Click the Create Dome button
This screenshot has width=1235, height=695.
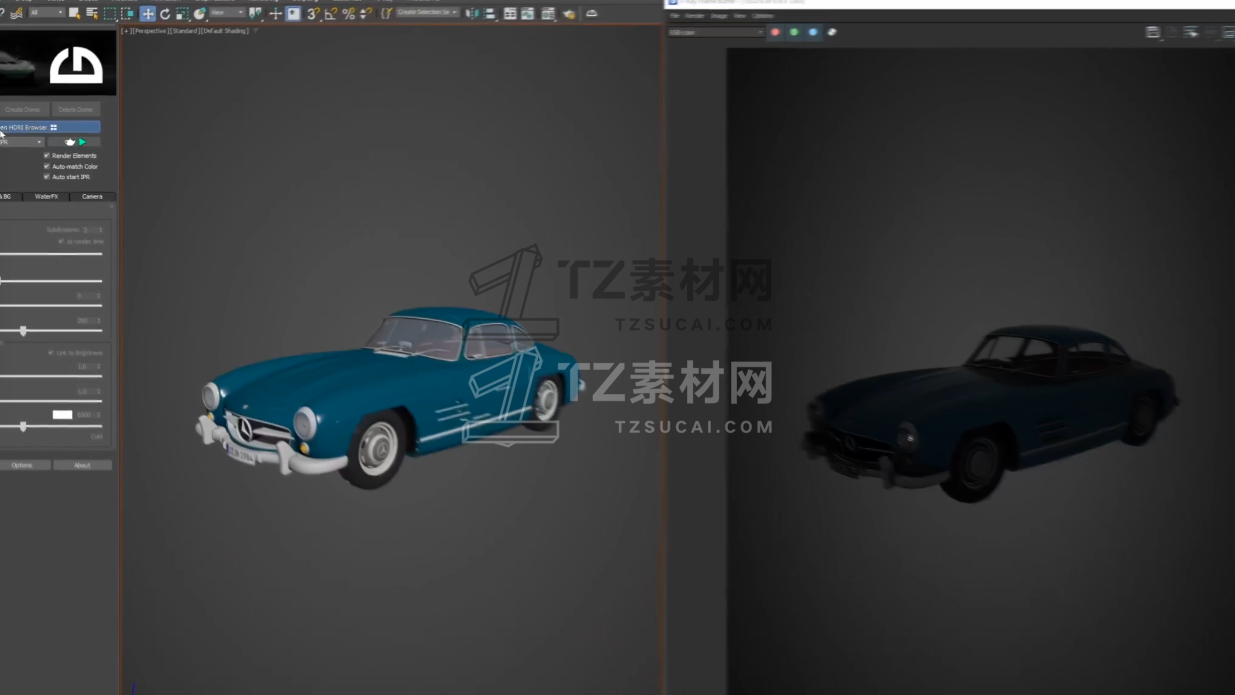[22, 109]
